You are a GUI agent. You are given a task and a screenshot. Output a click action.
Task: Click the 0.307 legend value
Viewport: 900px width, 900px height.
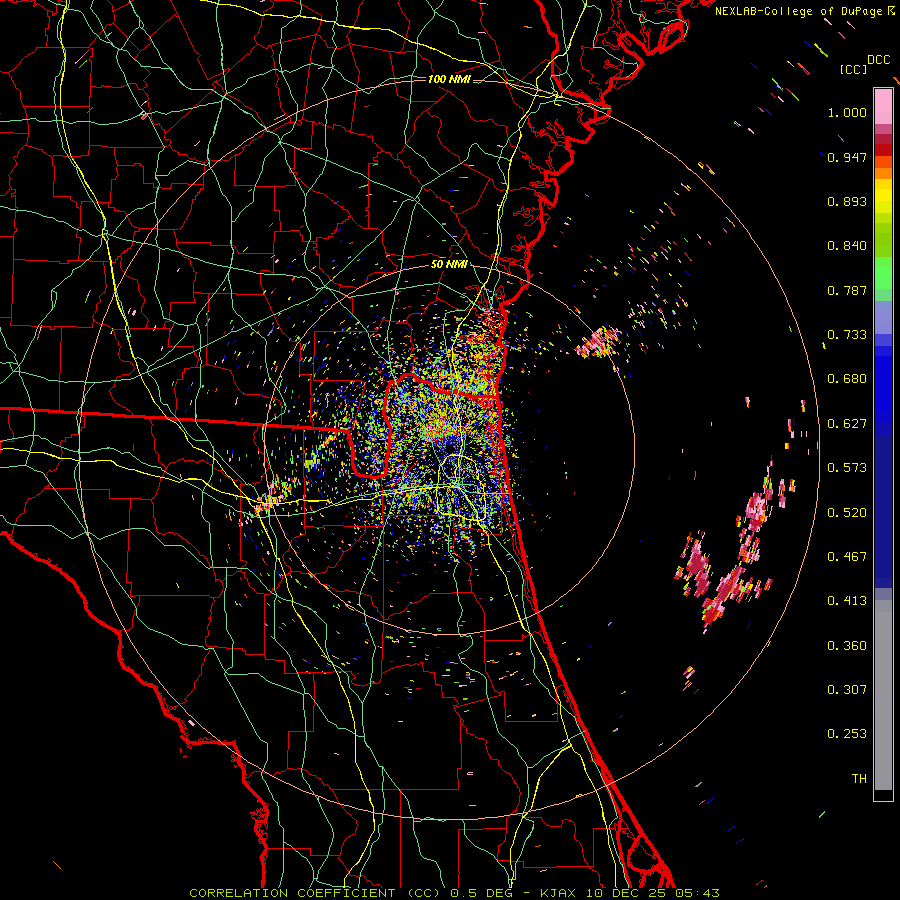point(847,690)
